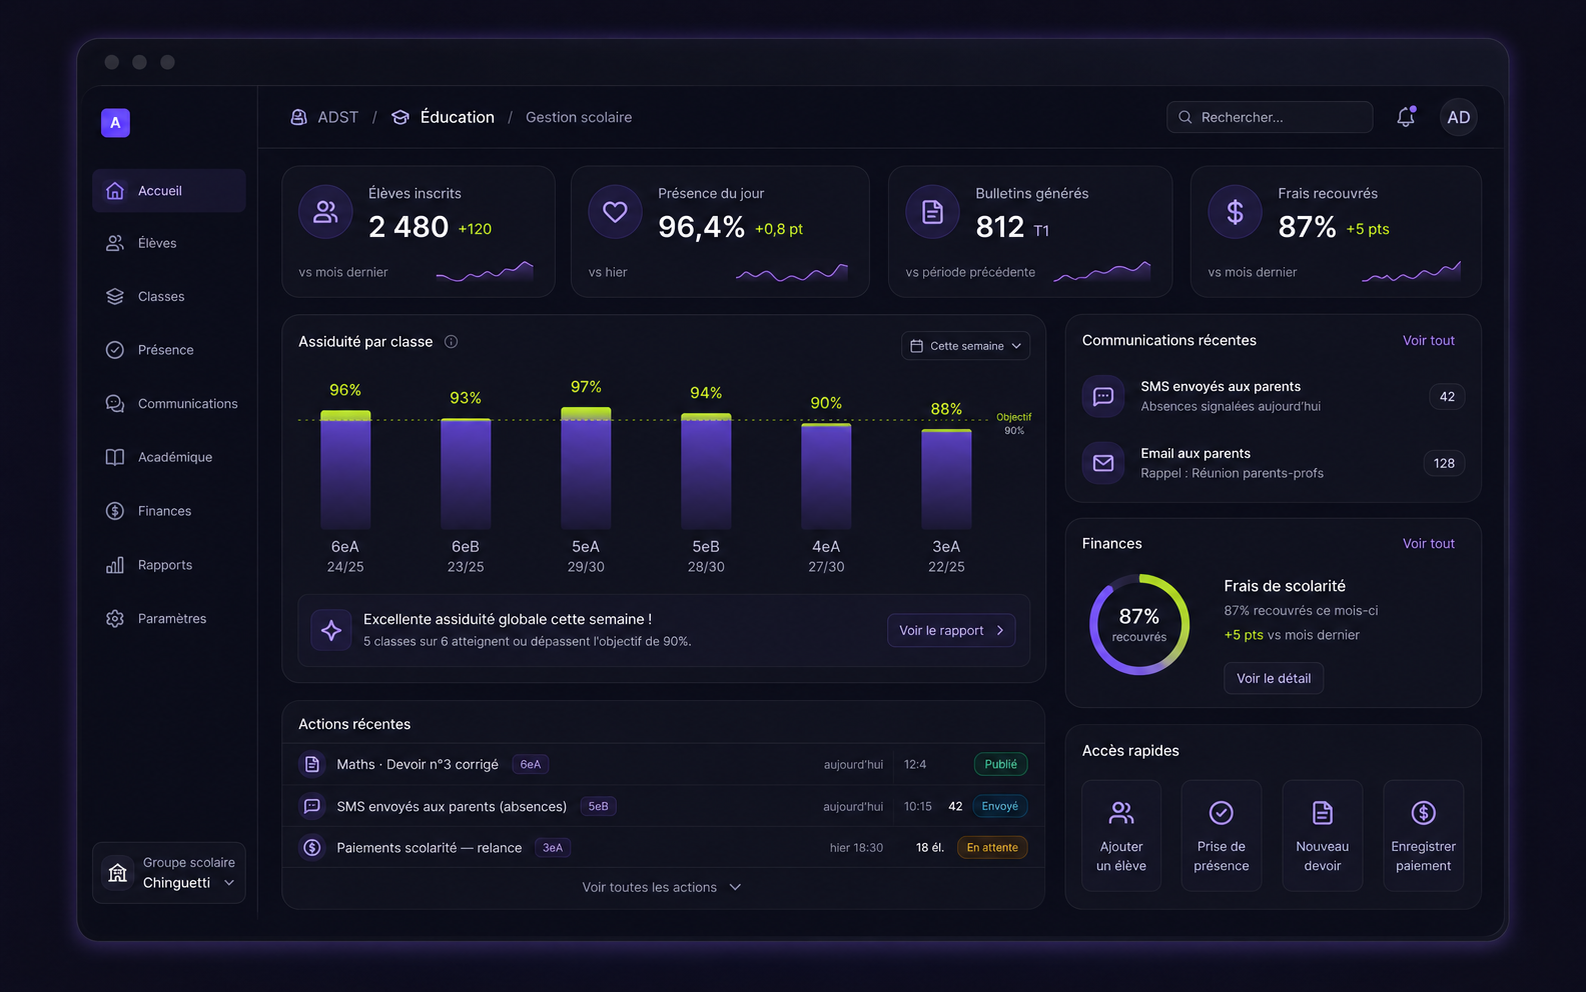Open the AD user avatar
This screenshot has height=992, width=1586.
pyautogui.click(x=1459, y=117)
